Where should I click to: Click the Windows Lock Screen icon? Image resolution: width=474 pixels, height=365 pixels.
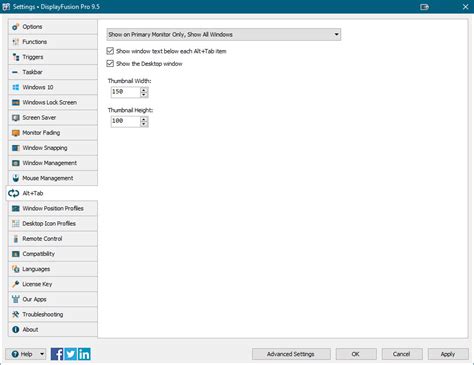pyautogui.click(x=15, y=103)
